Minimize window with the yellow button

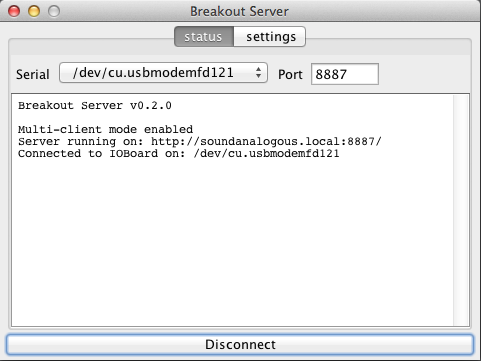click(x=34, y=11)
